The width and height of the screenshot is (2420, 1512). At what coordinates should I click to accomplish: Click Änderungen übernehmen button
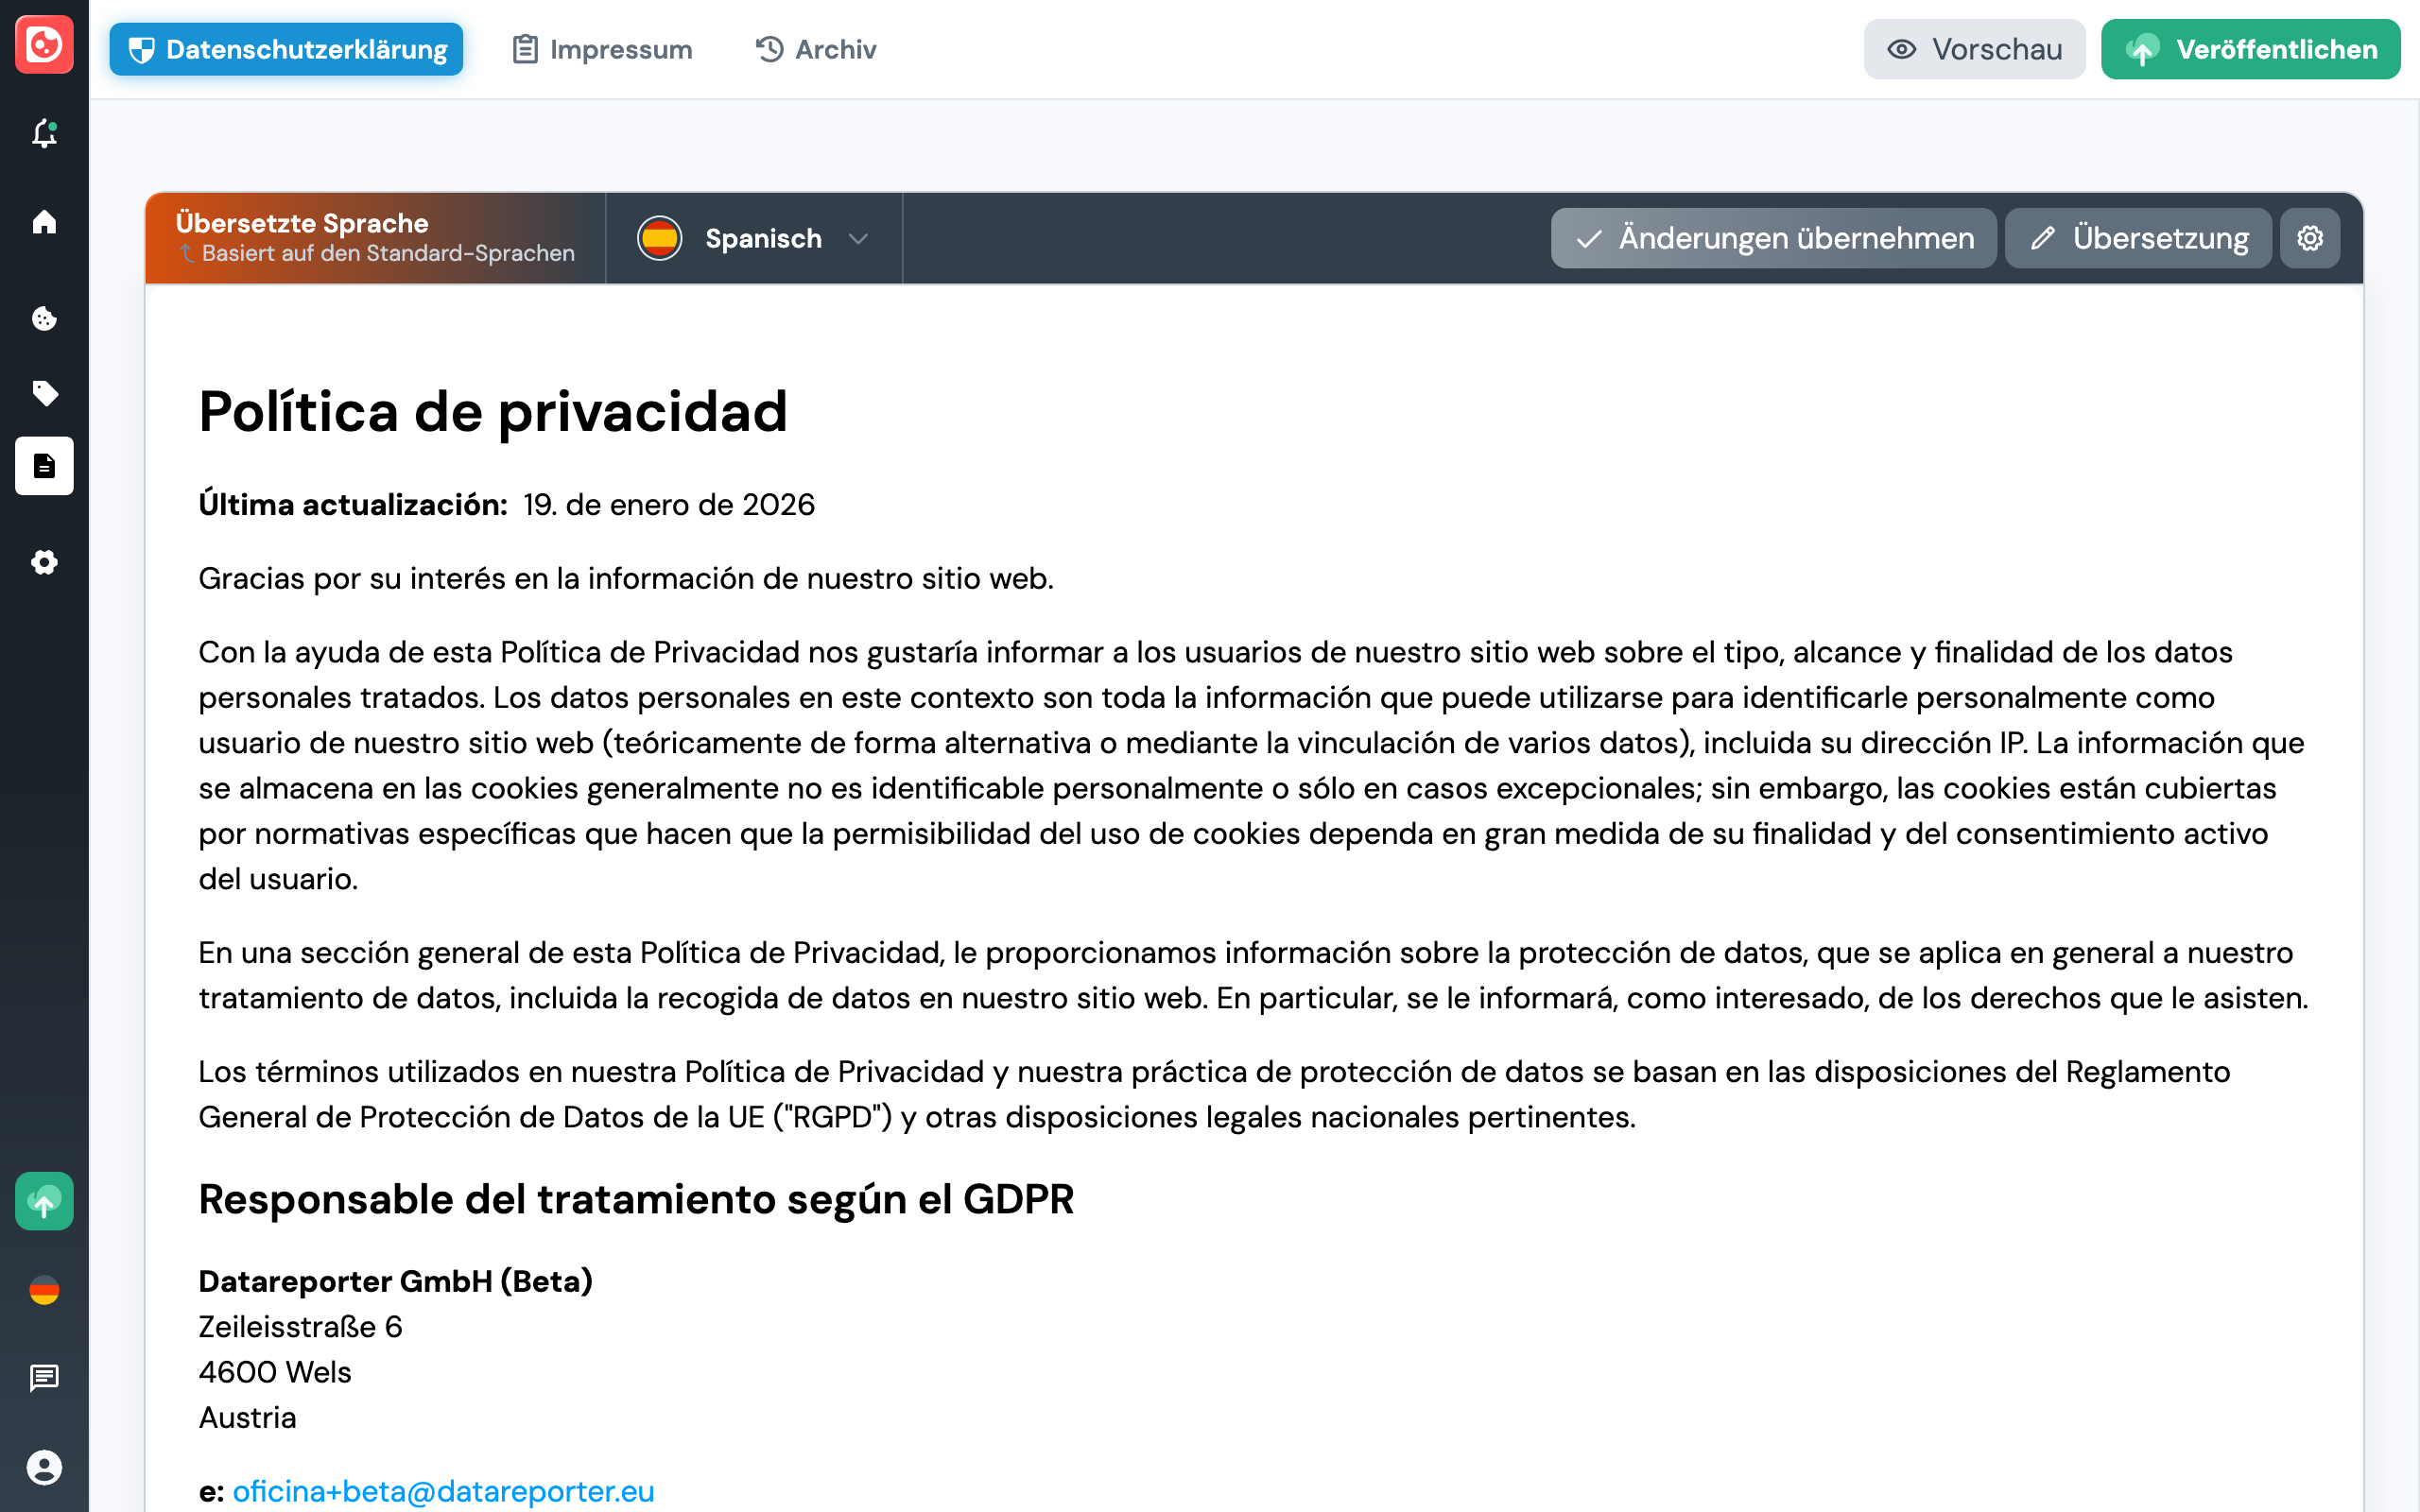(x=1773, y=238)
